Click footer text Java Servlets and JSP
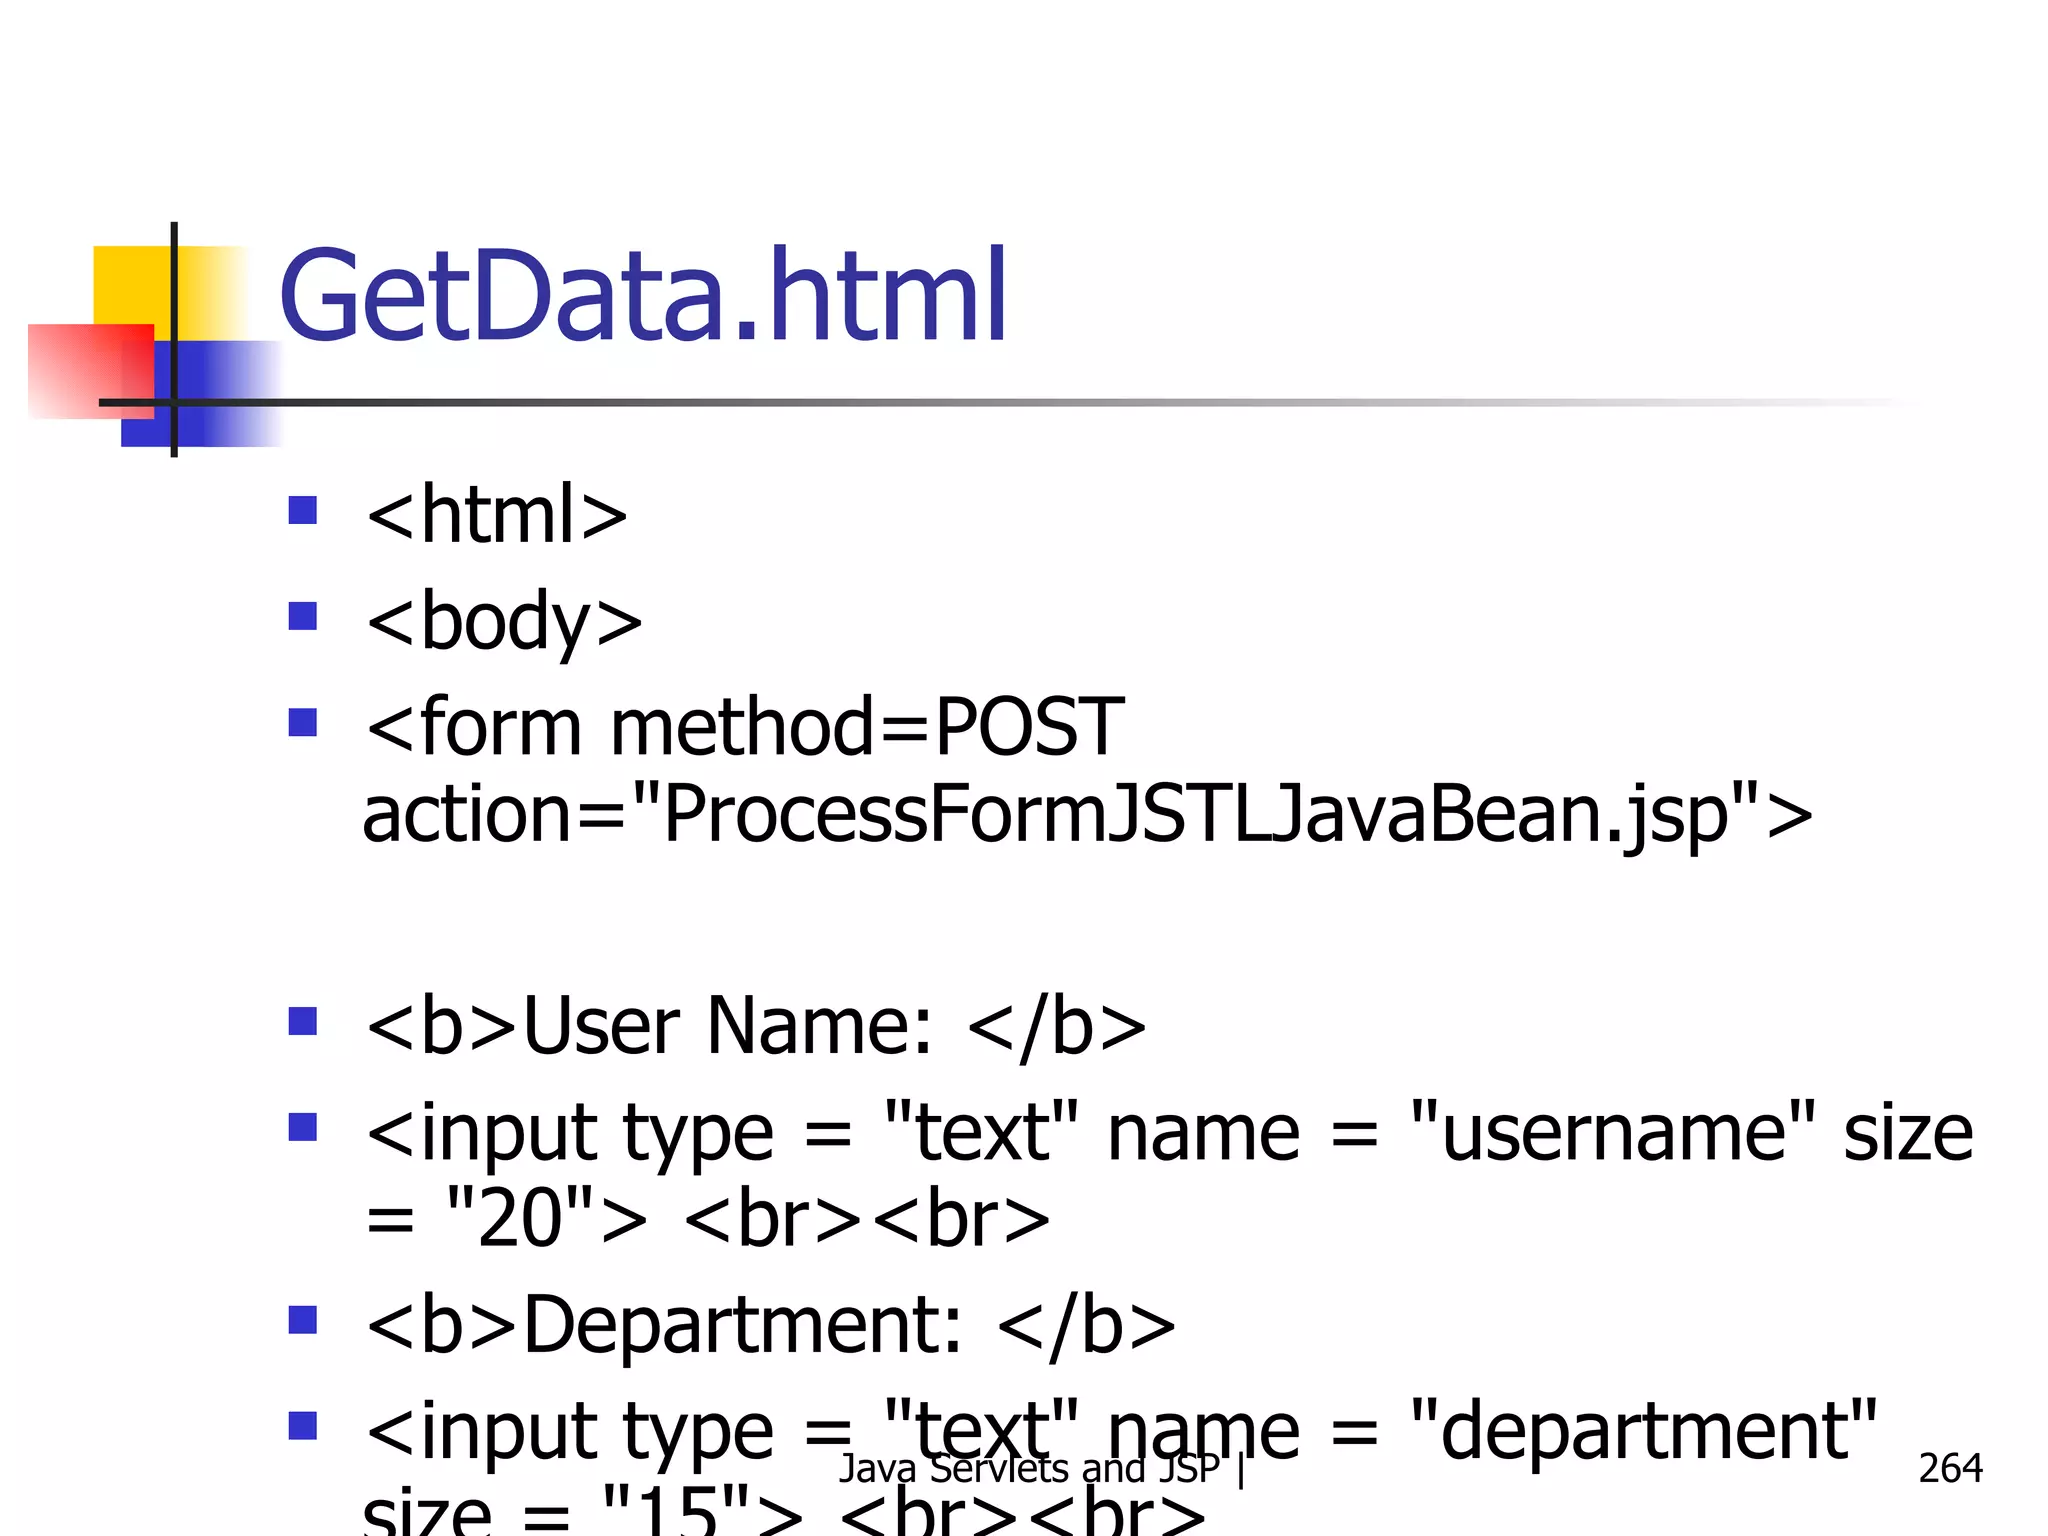Image resolution: width=2048 pixels, height=1536 pixels. coord(1029,1469)
